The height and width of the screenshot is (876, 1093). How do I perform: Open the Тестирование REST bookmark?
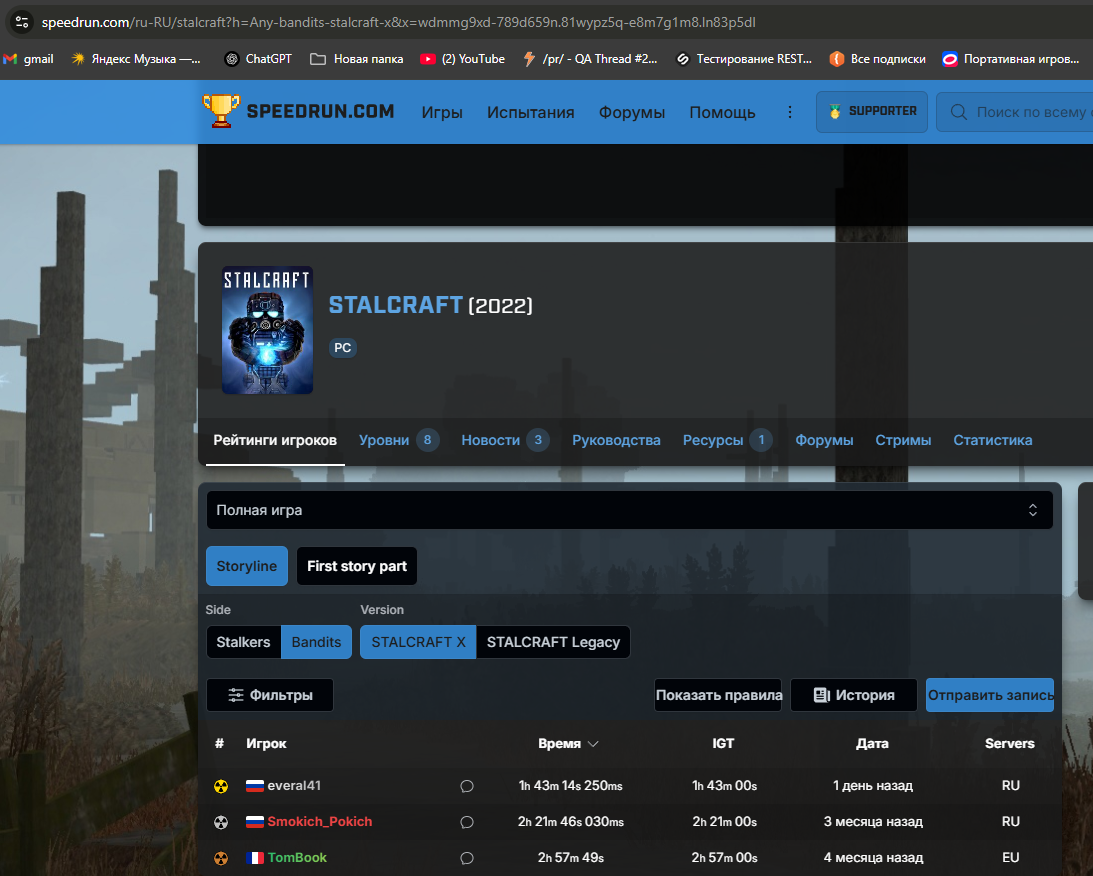(x=744, y=59)
